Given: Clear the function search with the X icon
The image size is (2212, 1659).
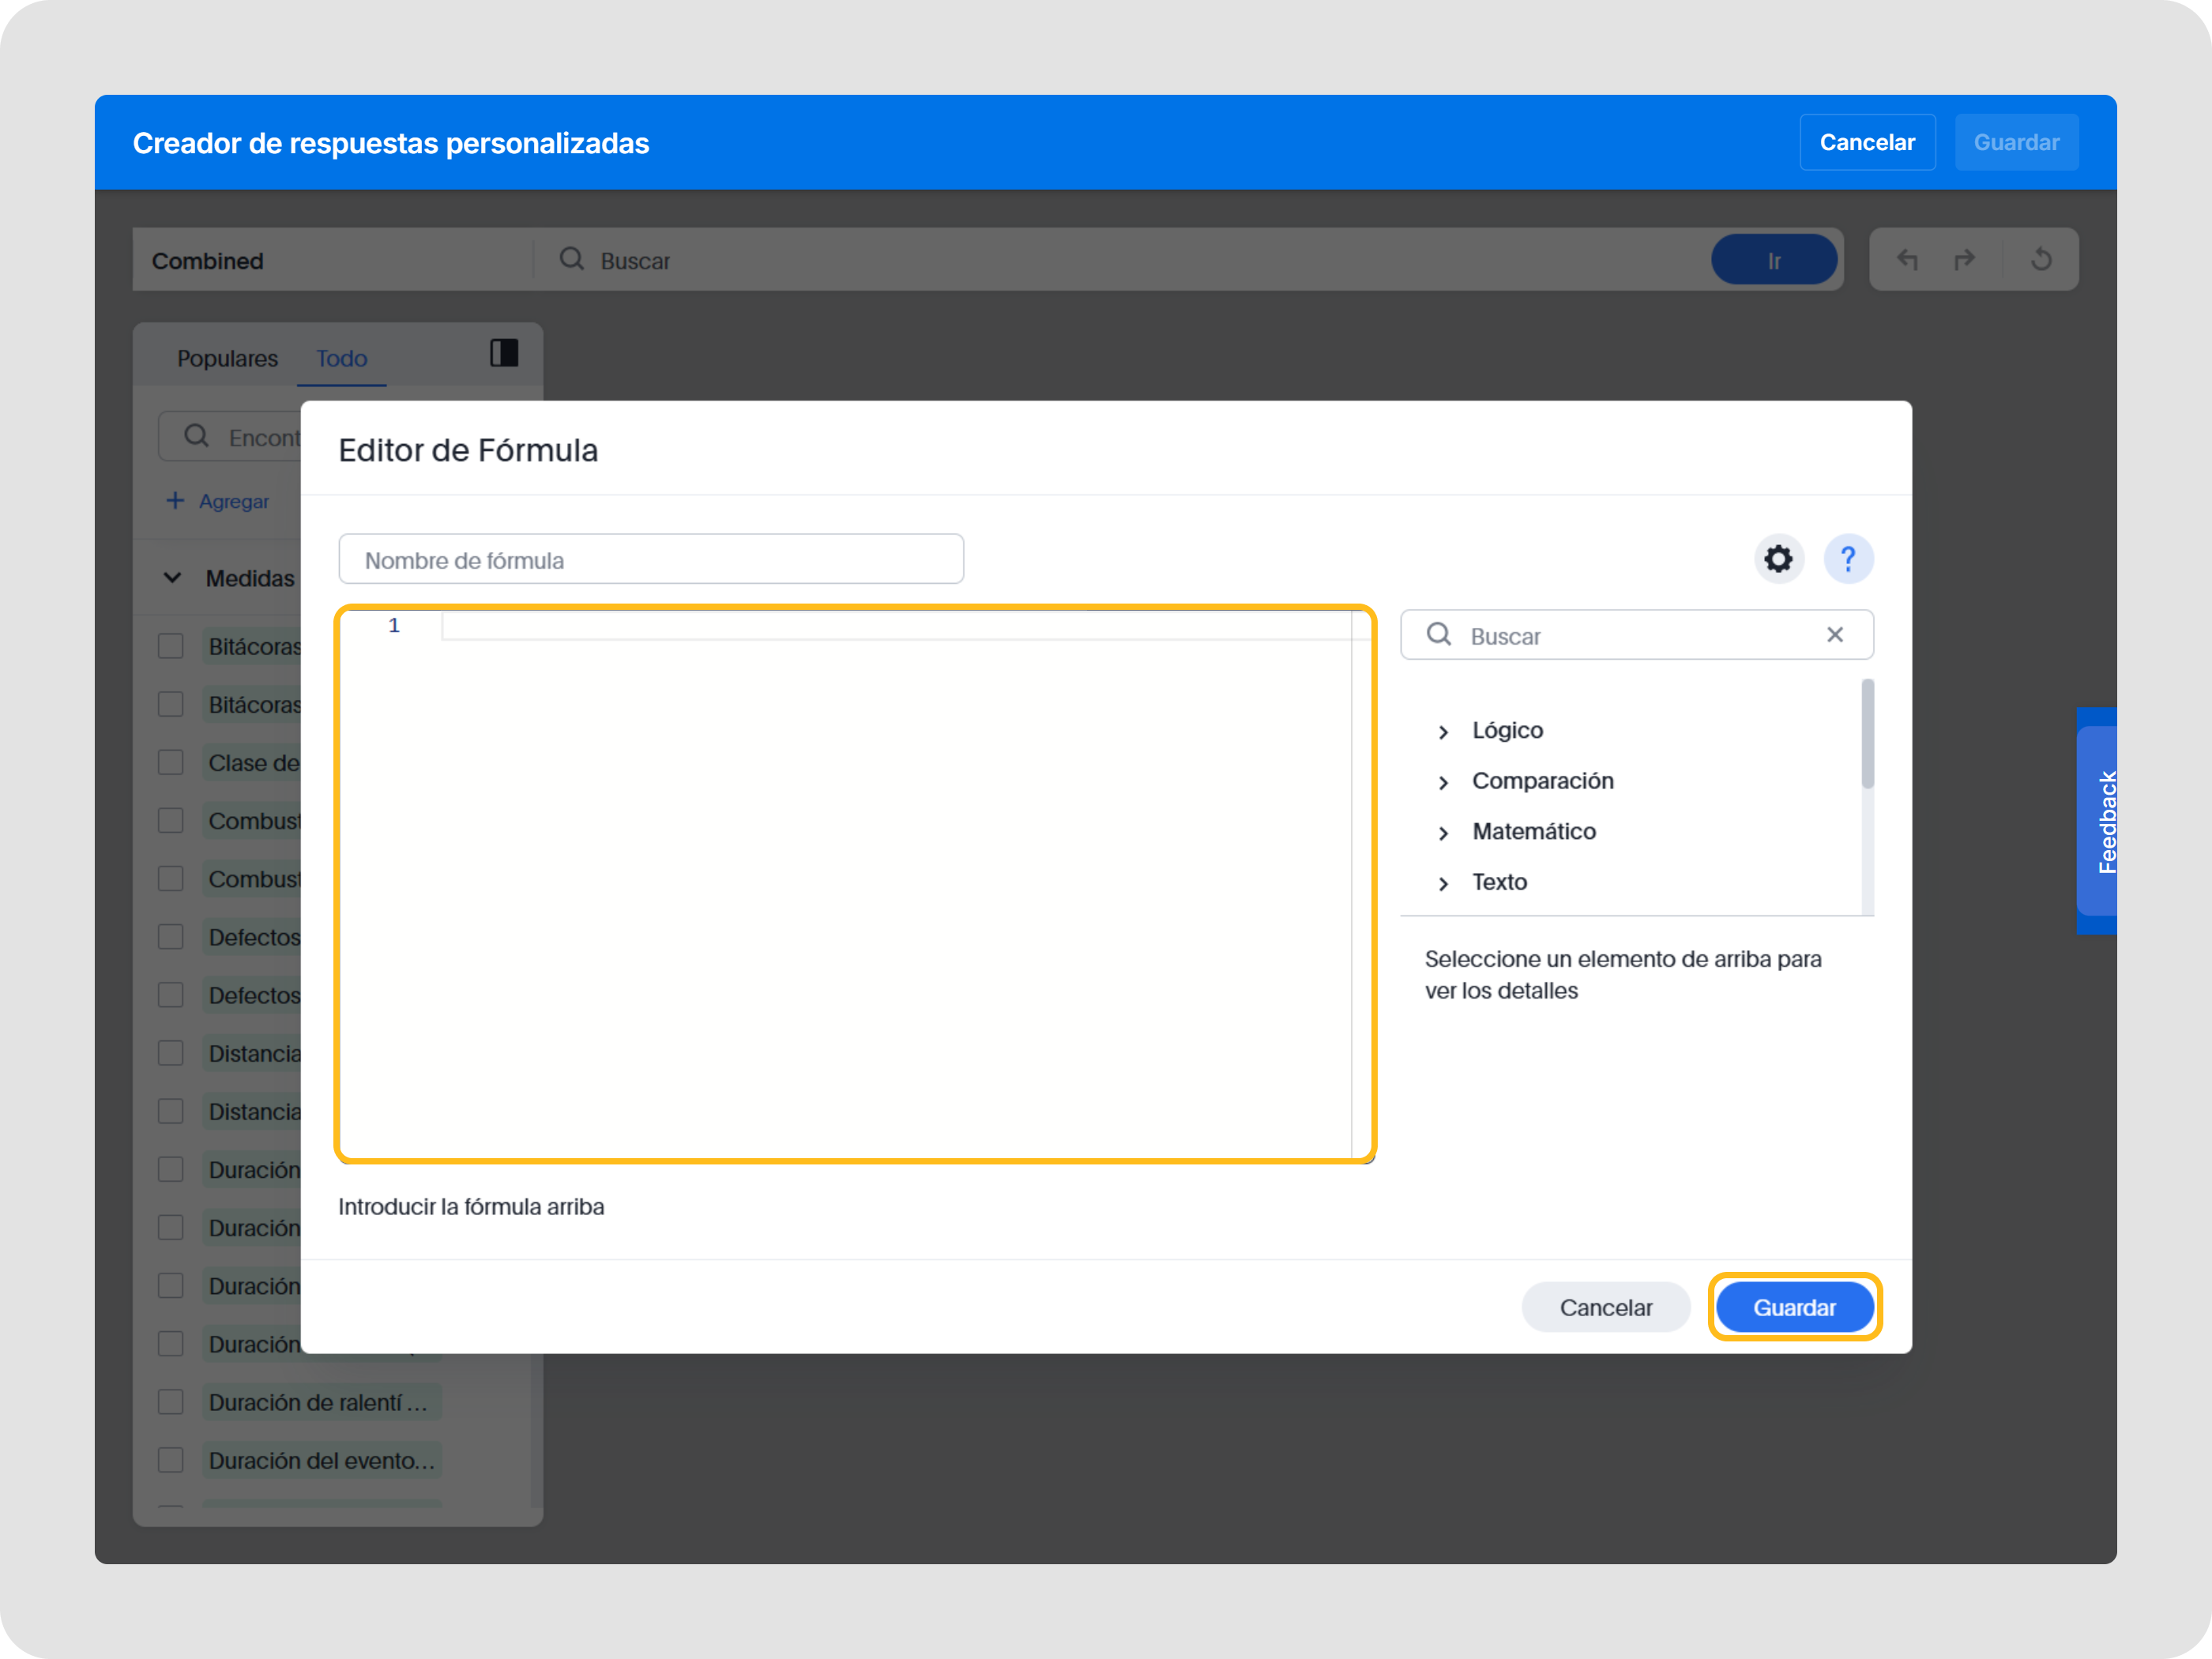Looking at the screenshot, I should click(x=1836, y=634).
